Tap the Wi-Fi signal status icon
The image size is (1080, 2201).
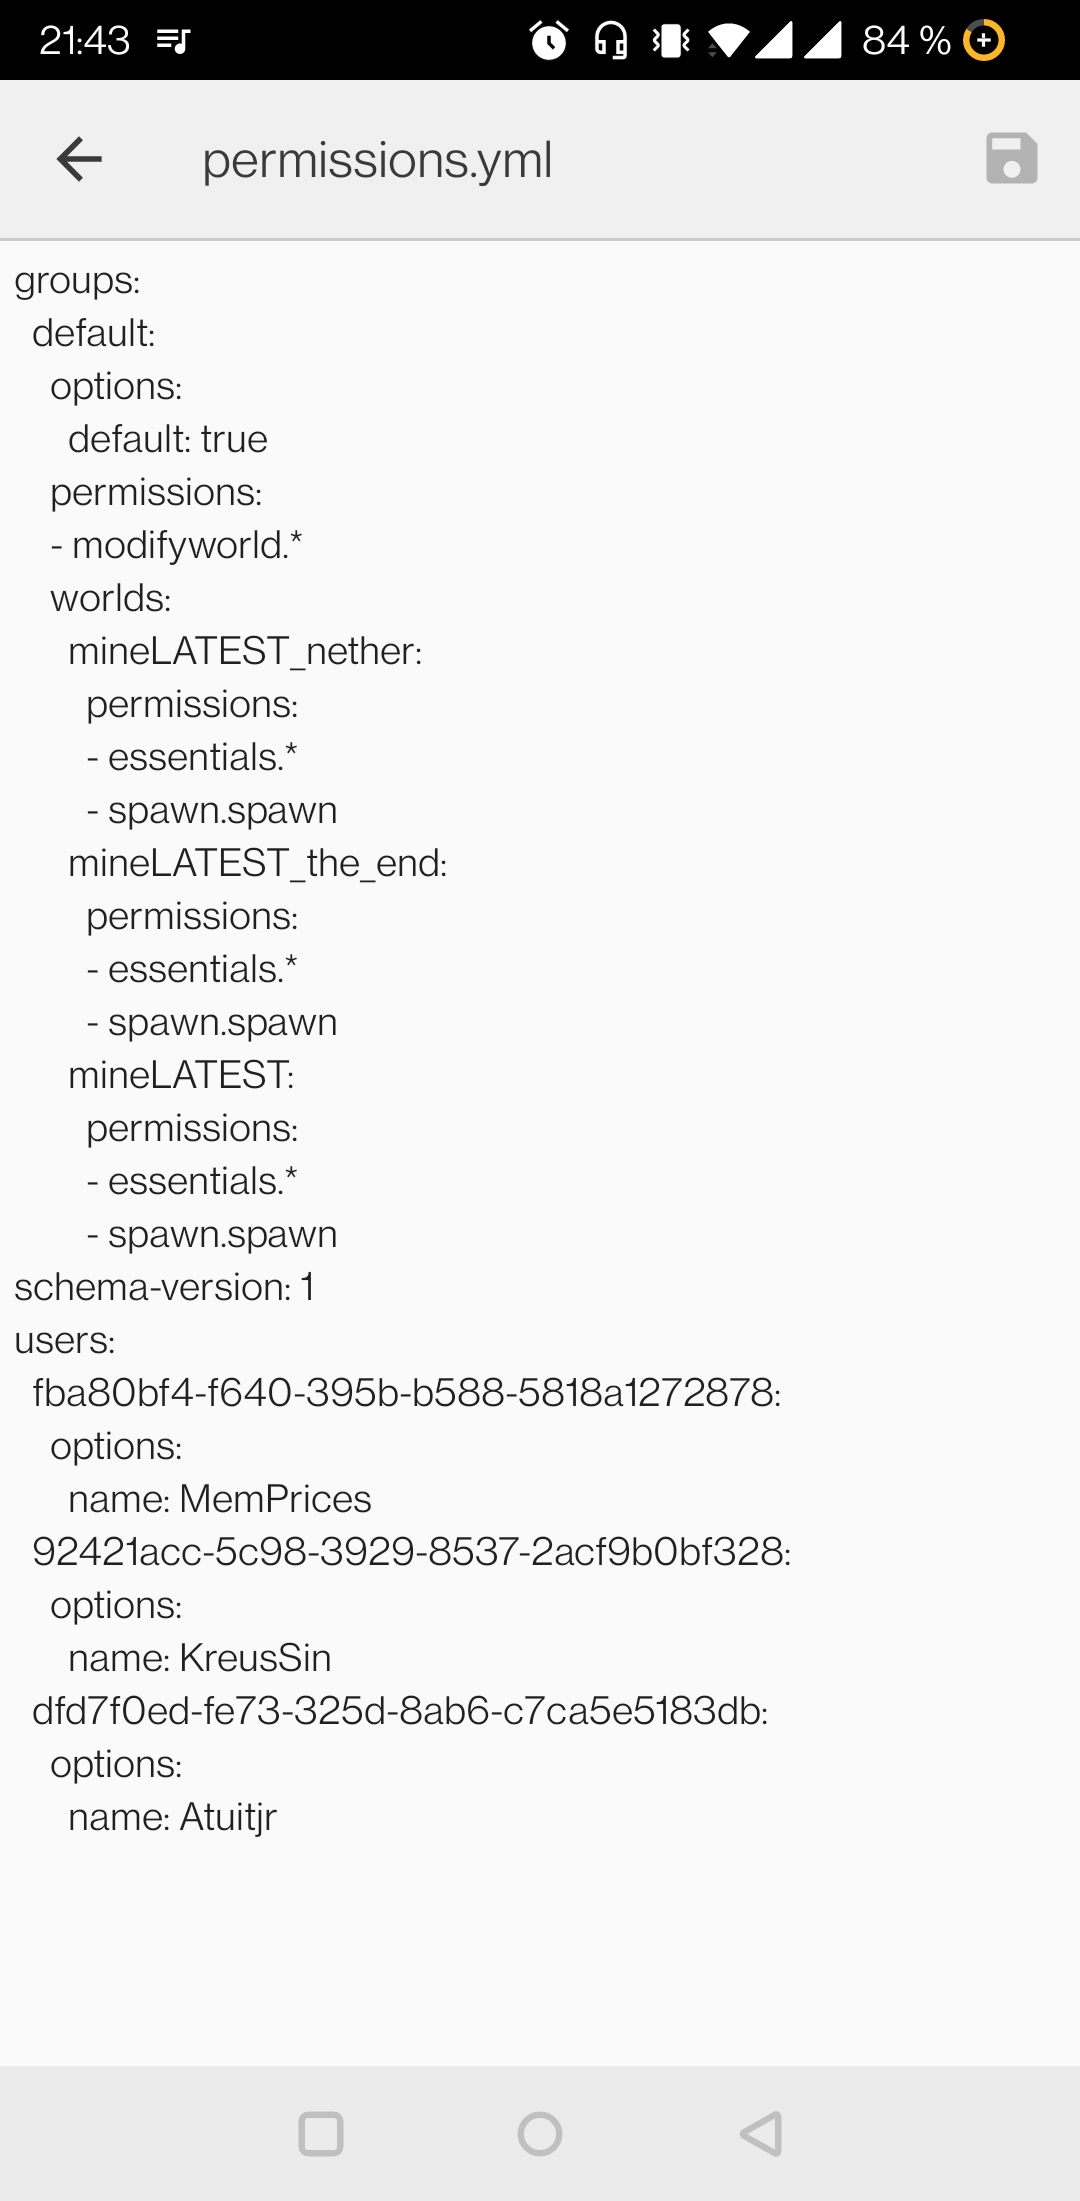[x=729, y=40]
